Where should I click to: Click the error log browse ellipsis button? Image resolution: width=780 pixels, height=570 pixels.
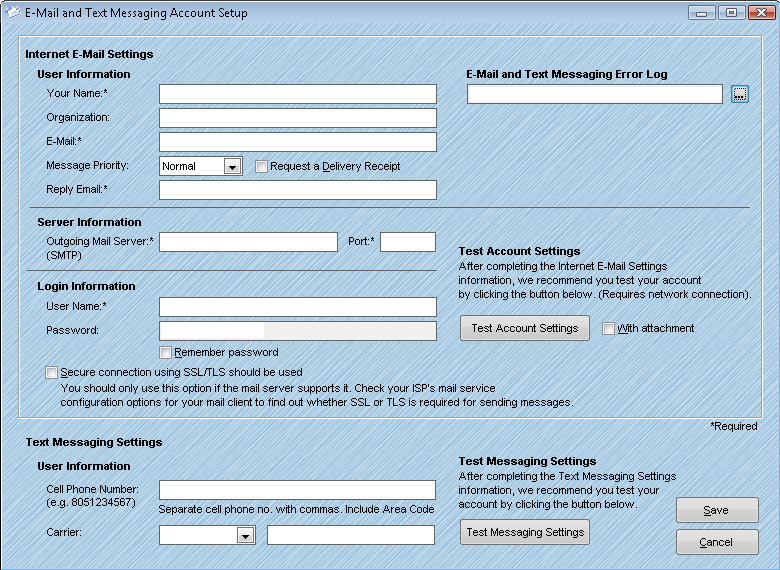click(x=740, y=94)
